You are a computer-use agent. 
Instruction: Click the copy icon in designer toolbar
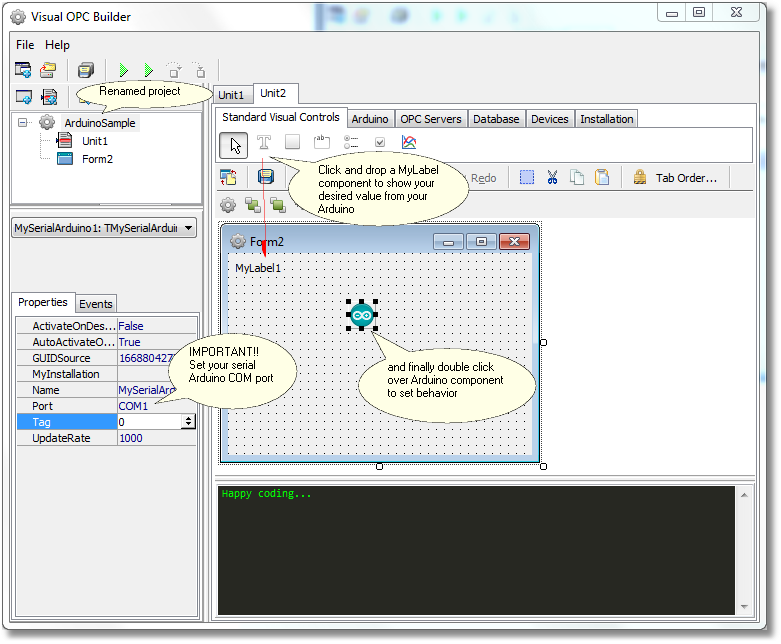pos(577,177)
